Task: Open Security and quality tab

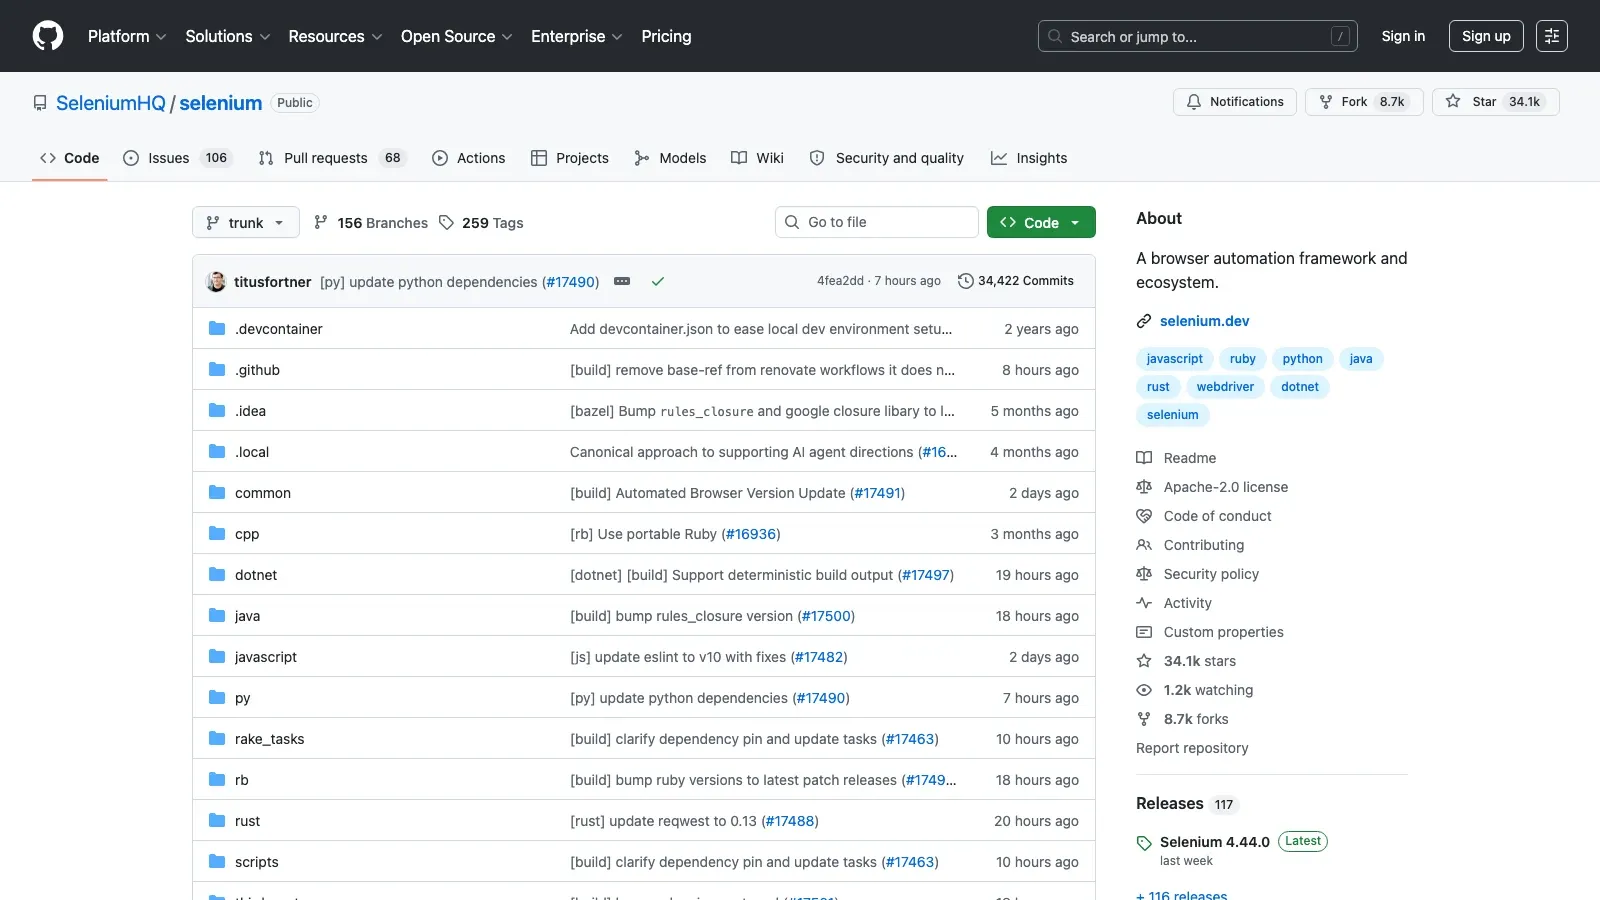Action: (887, 158)
